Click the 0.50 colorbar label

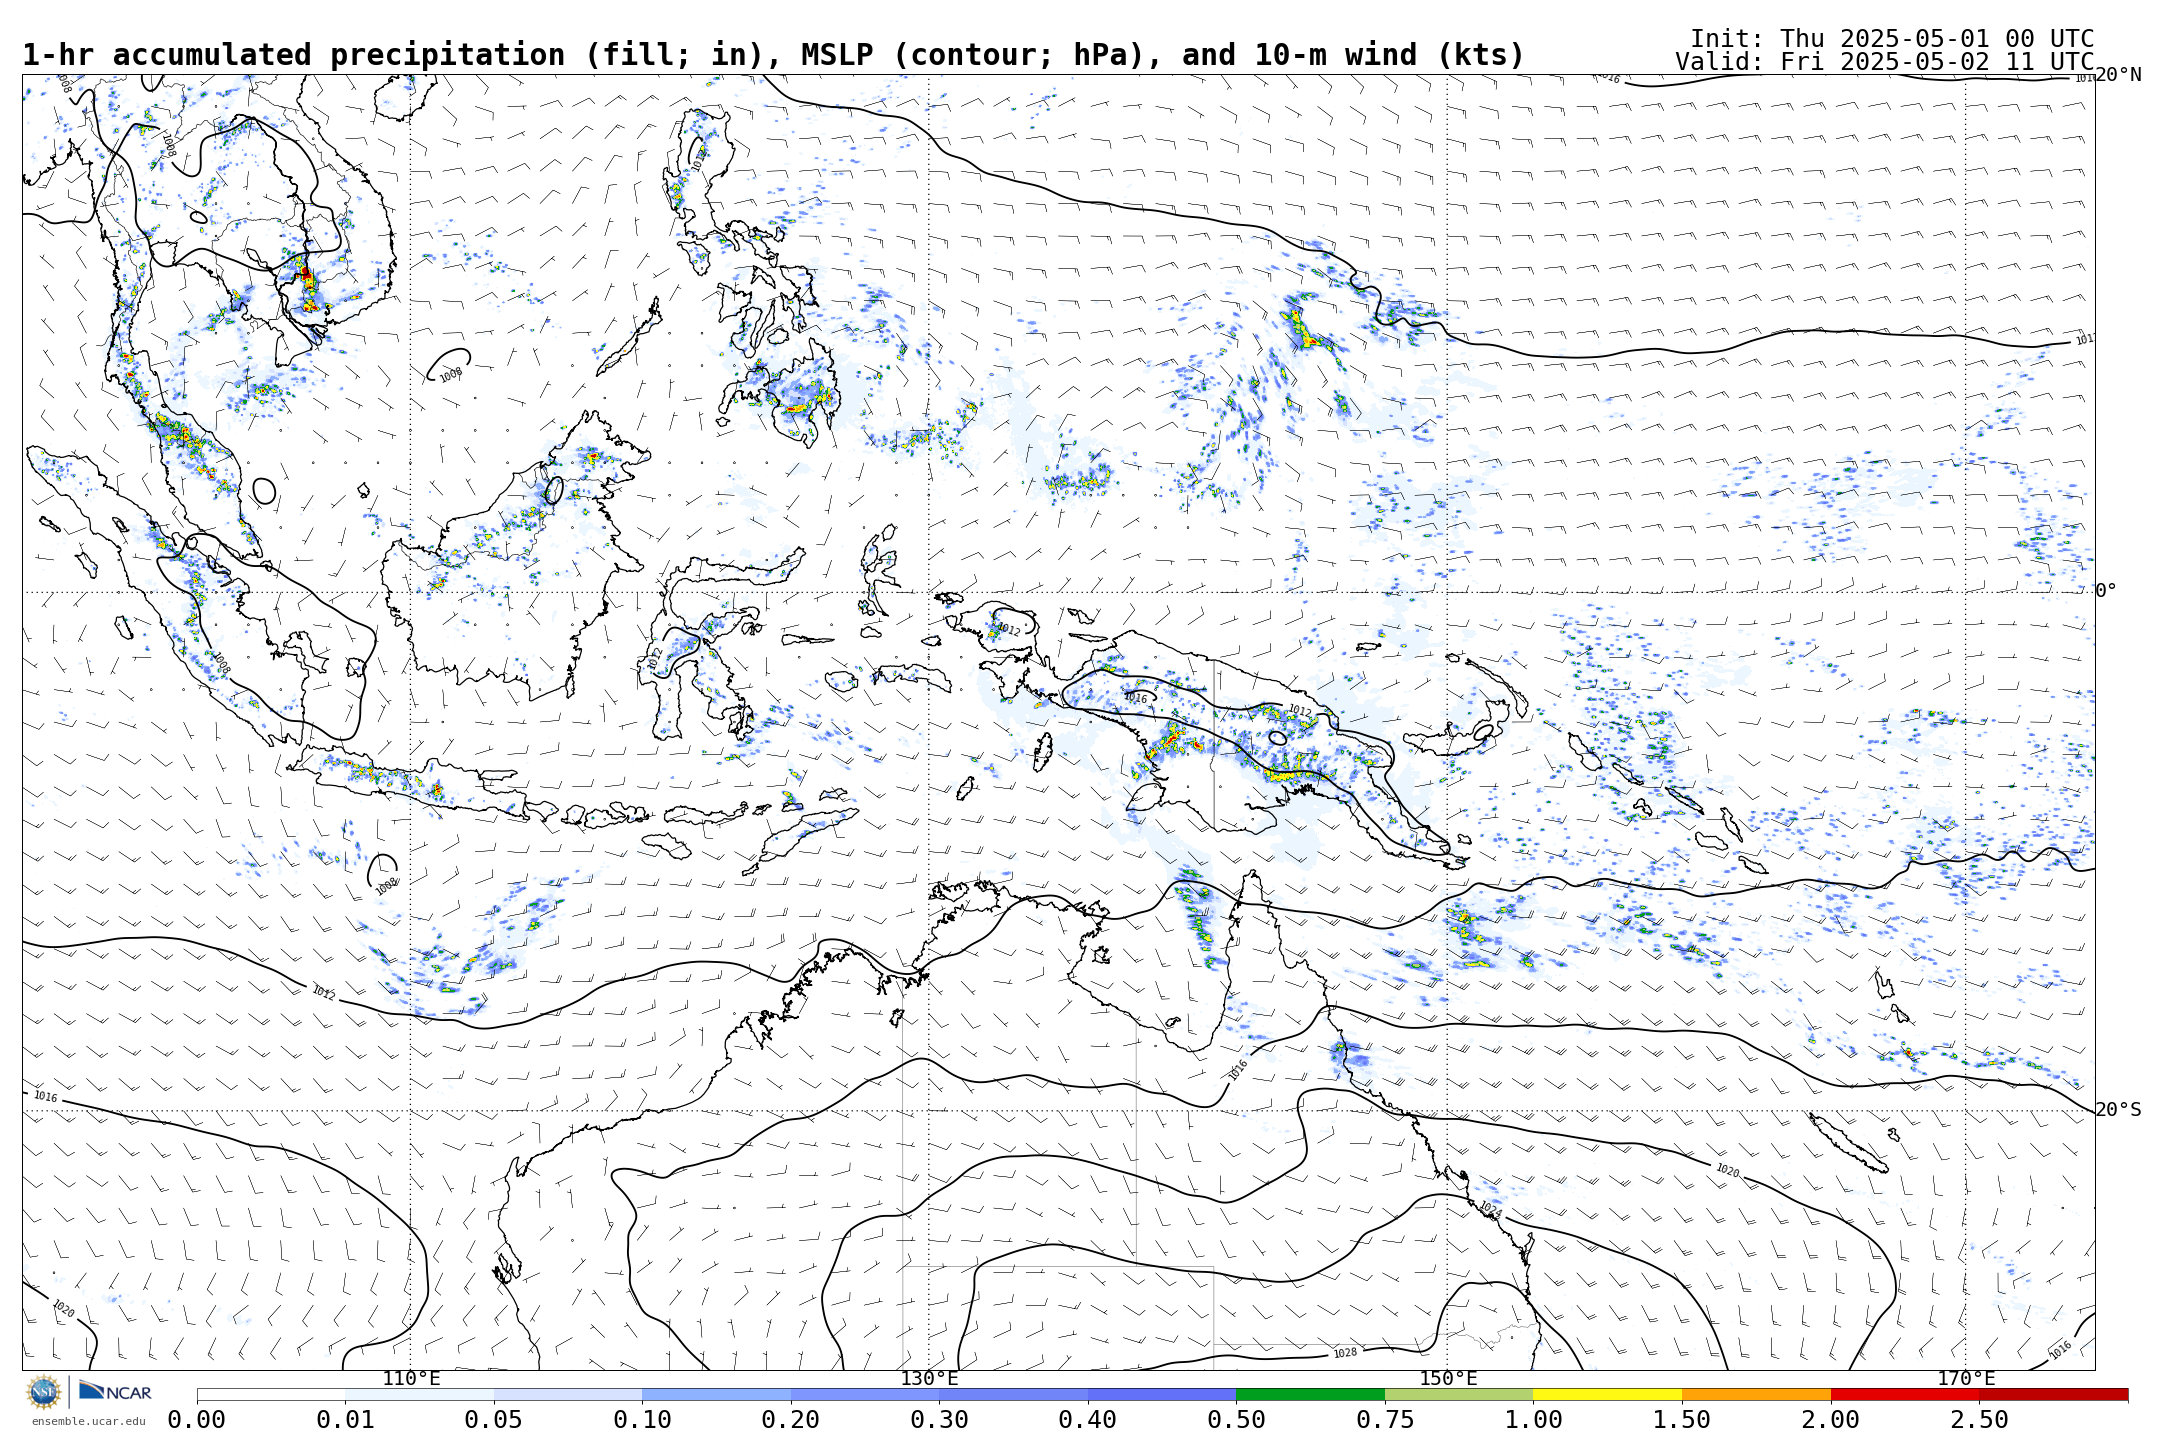point(1236,1420)
